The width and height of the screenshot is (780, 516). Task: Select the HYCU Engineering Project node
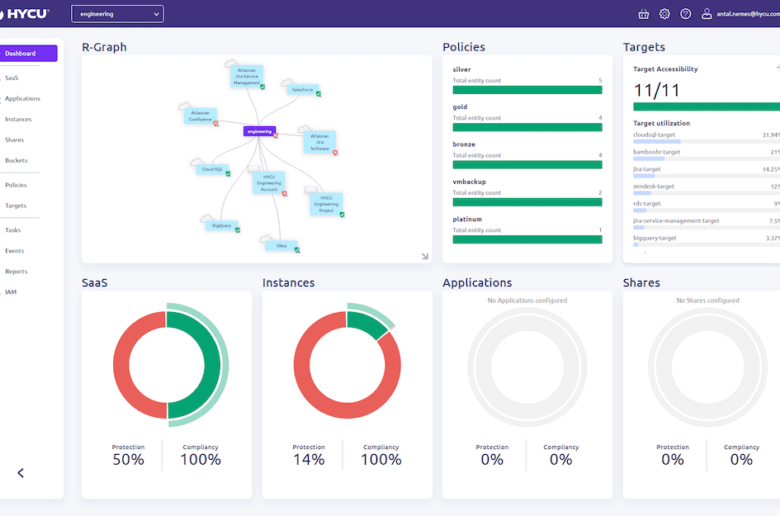(326, 204)
